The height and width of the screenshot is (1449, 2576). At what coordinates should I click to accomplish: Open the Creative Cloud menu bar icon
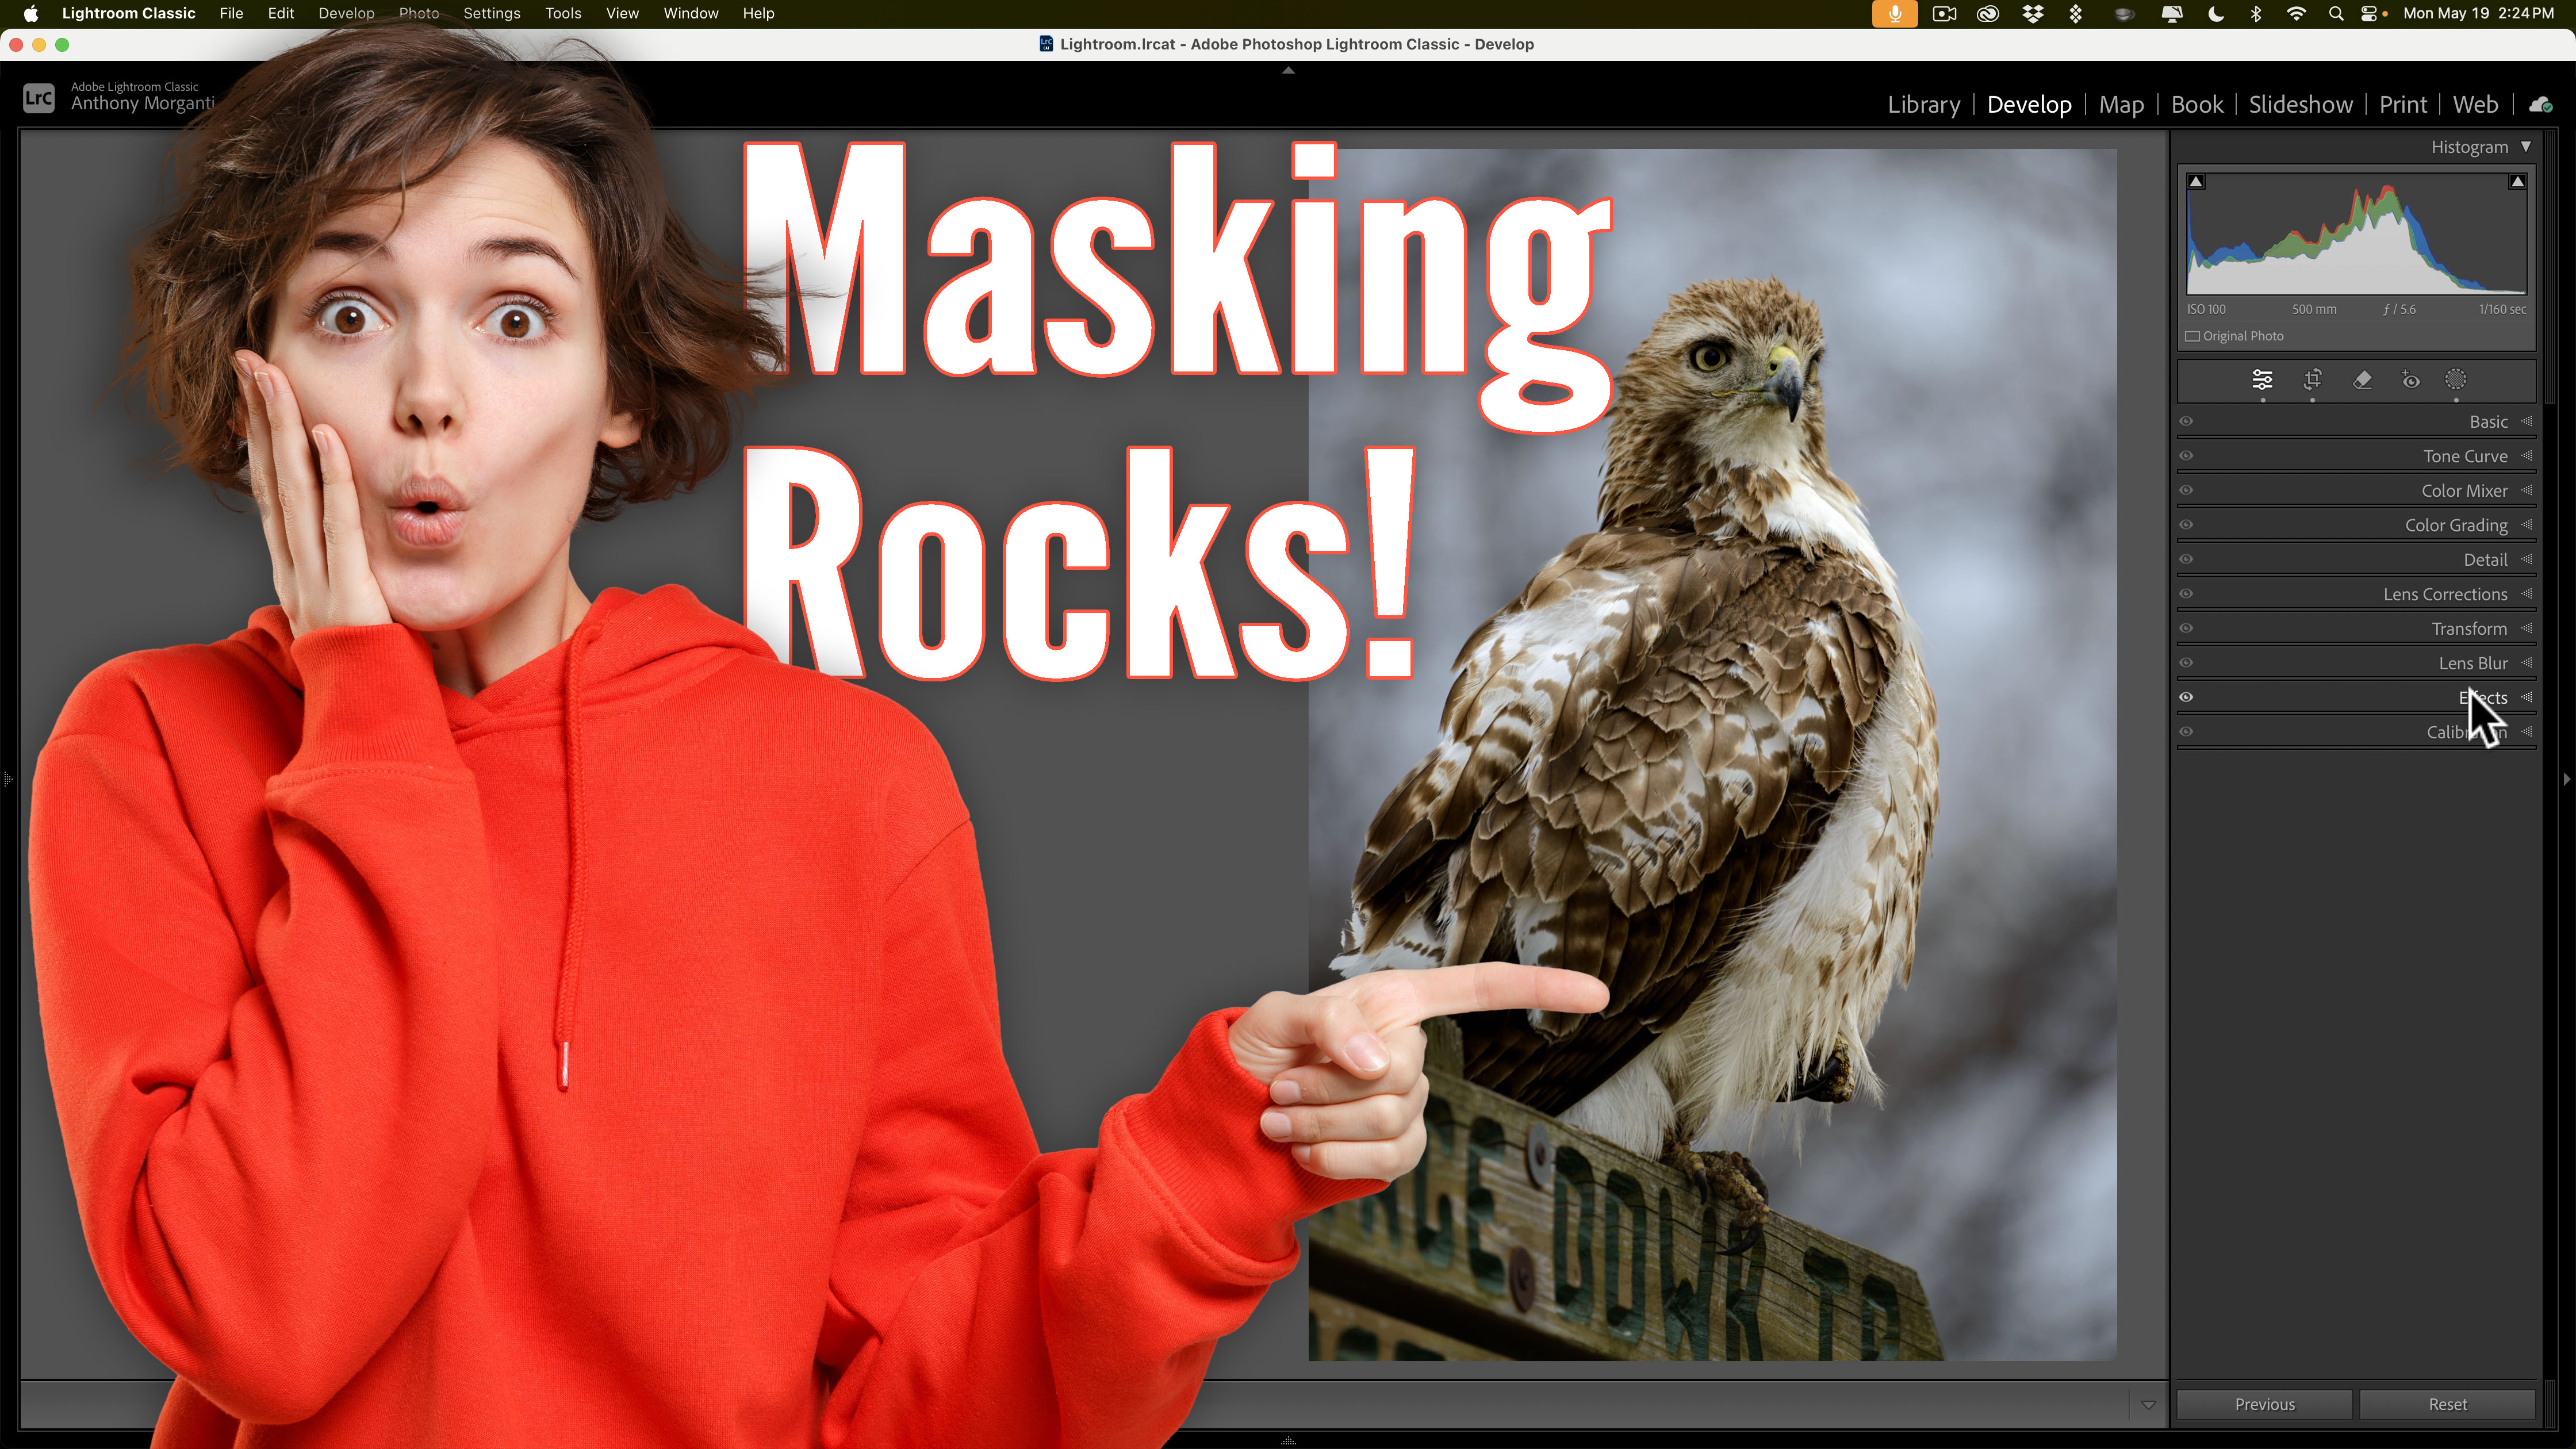pyautogui.click(x=1988, y=14)
